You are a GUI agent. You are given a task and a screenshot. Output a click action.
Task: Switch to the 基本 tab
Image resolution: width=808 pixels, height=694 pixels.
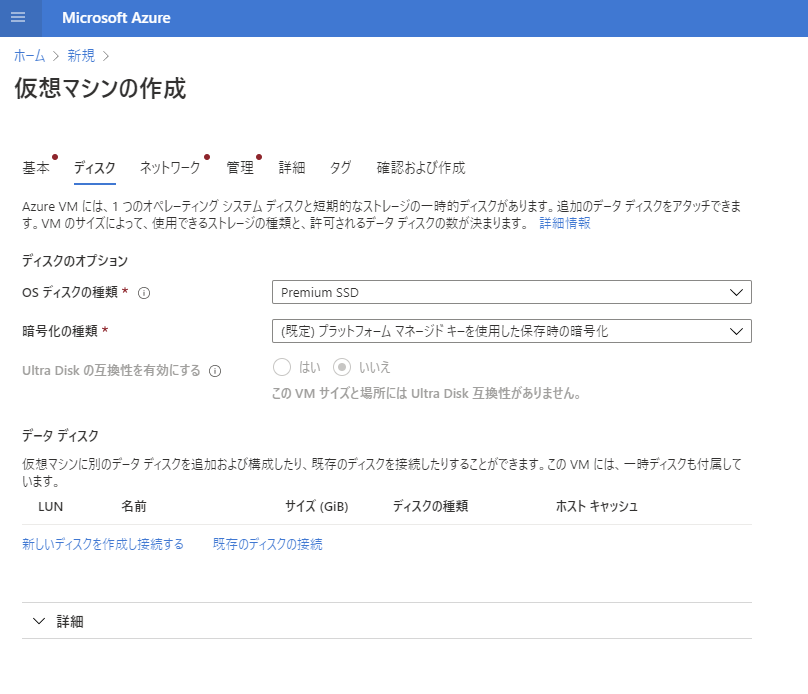[x=36, y=168]
